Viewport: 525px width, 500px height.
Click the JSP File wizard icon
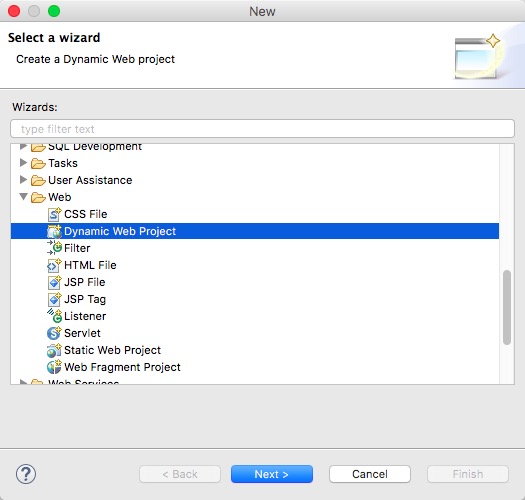[x=54, y=282]
